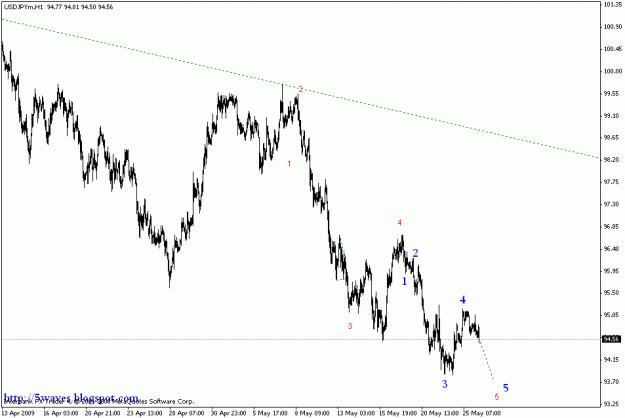Click the 100.90 price axis label
Image resolution: width=625 pixels, height=418 pixels.
613,27
